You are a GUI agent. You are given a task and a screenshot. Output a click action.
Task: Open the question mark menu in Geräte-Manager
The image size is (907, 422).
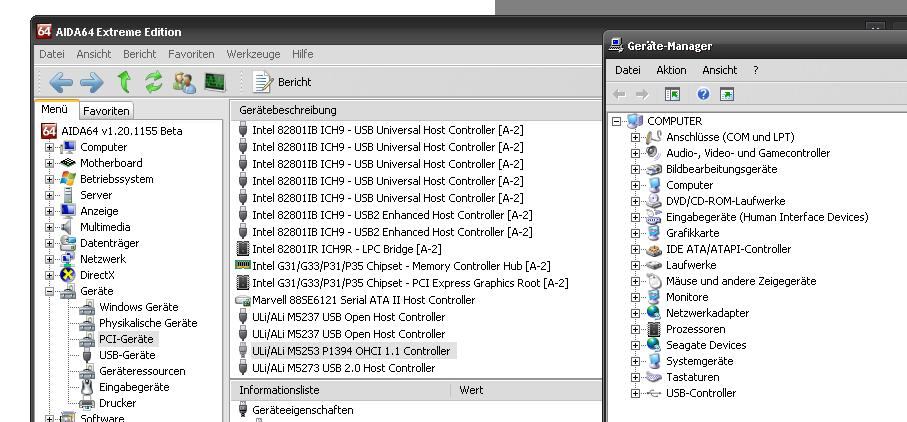(x=755, y=70)
